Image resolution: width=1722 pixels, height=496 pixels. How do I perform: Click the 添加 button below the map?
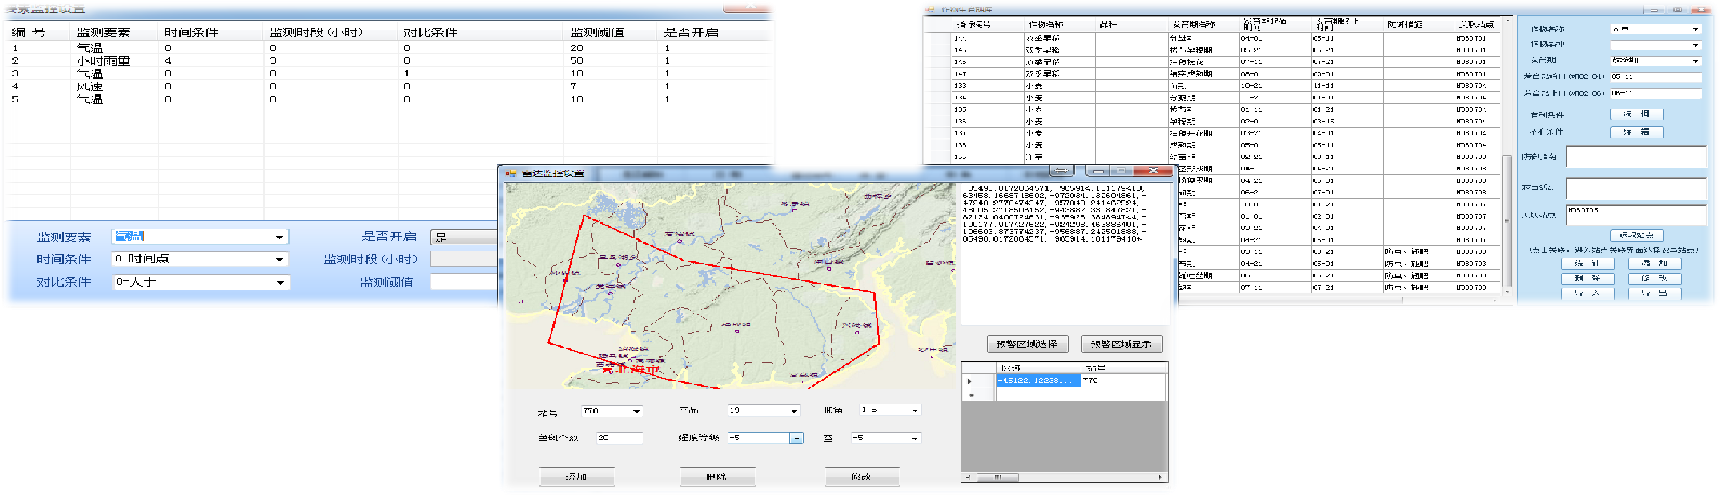click(x=576, y=477)
